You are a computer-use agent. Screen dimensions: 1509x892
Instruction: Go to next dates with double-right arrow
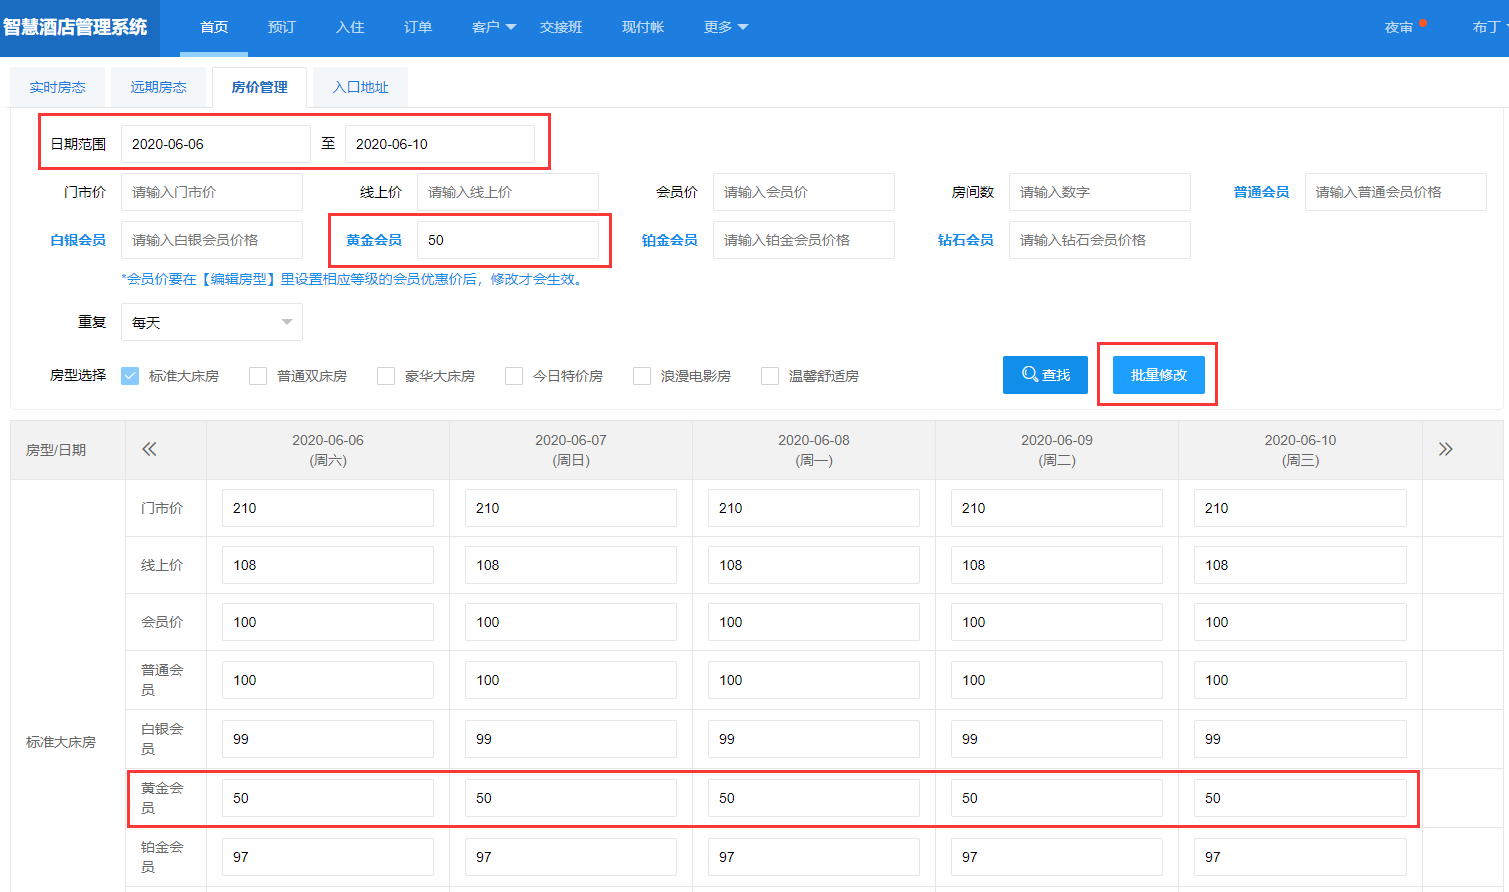pos(1445,449)
